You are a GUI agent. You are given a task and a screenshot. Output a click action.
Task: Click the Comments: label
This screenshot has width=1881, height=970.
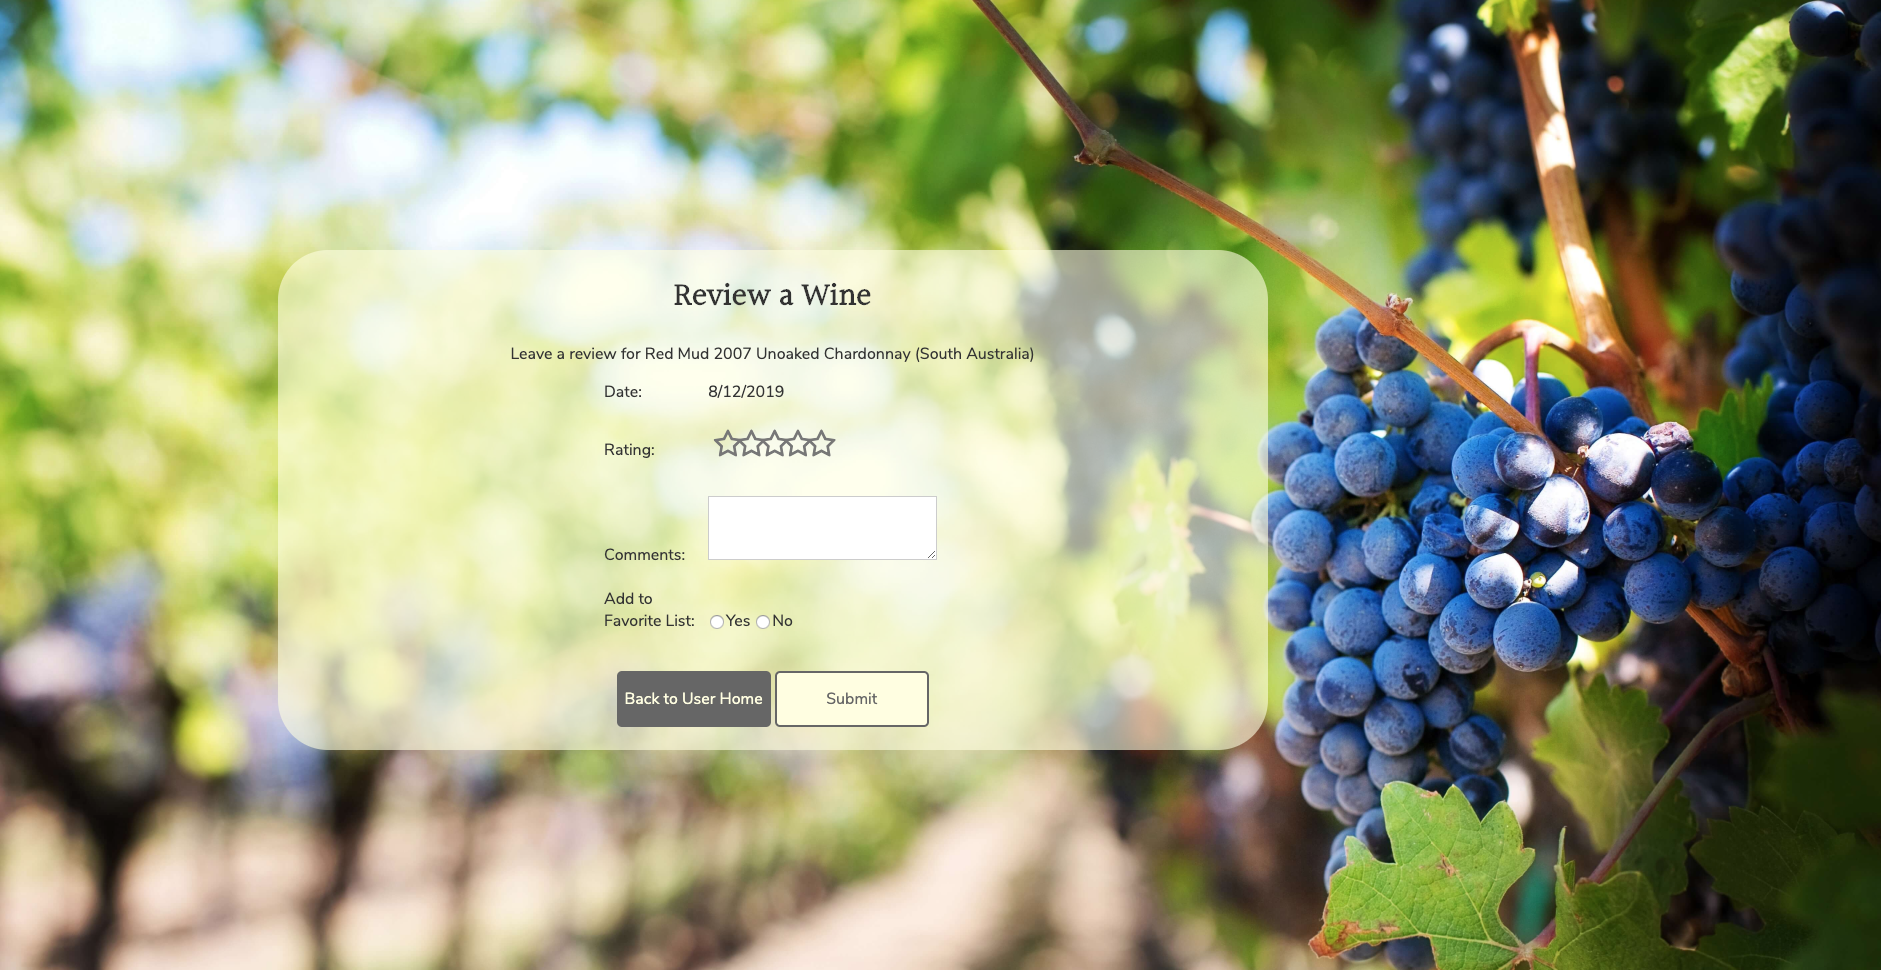click(644, 555)
